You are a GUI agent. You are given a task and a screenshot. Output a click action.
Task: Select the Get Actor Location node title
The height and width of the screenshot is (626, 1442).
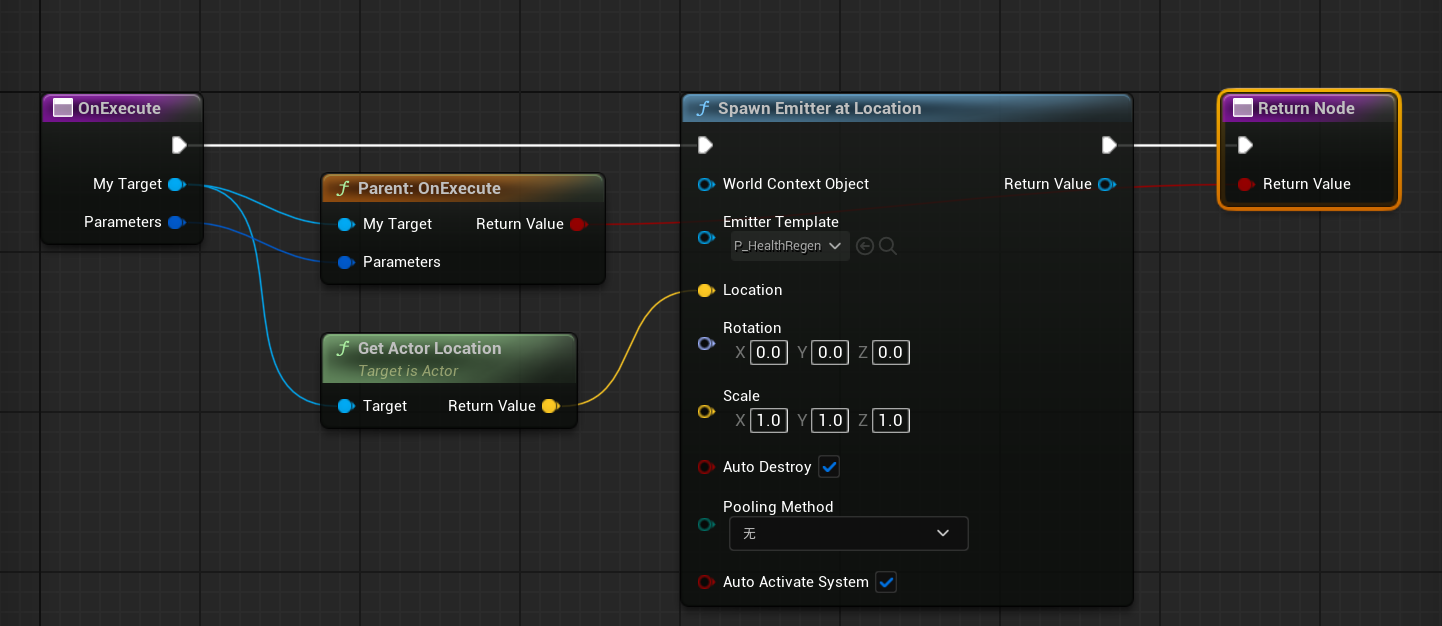(430, 348)
